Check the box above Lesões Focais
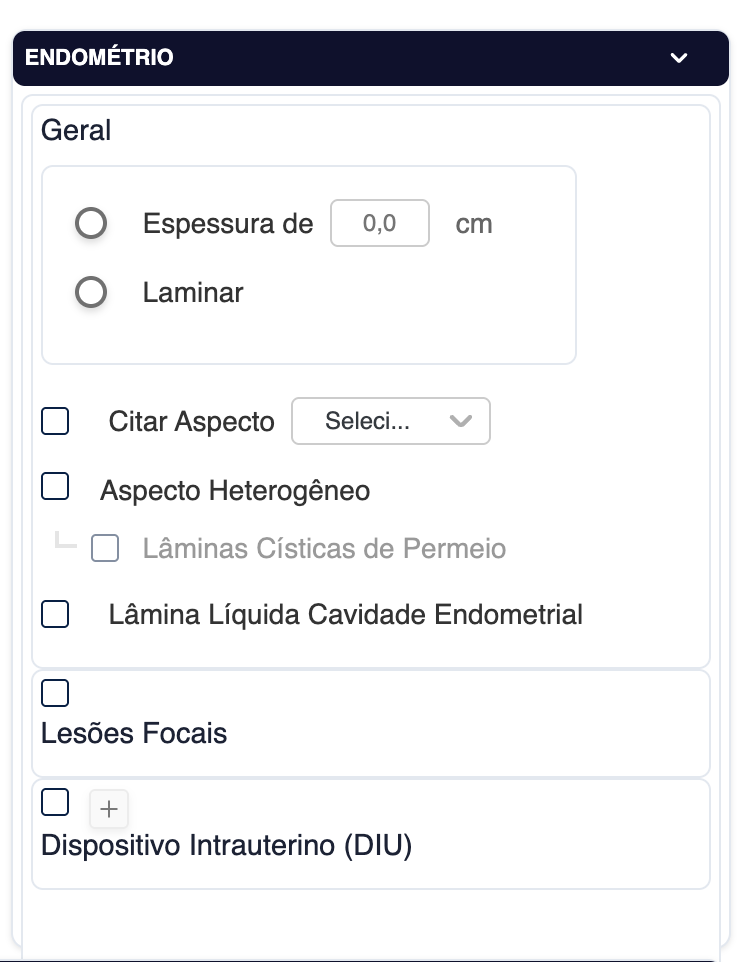The image size is (744, 962). click(55, 692)
